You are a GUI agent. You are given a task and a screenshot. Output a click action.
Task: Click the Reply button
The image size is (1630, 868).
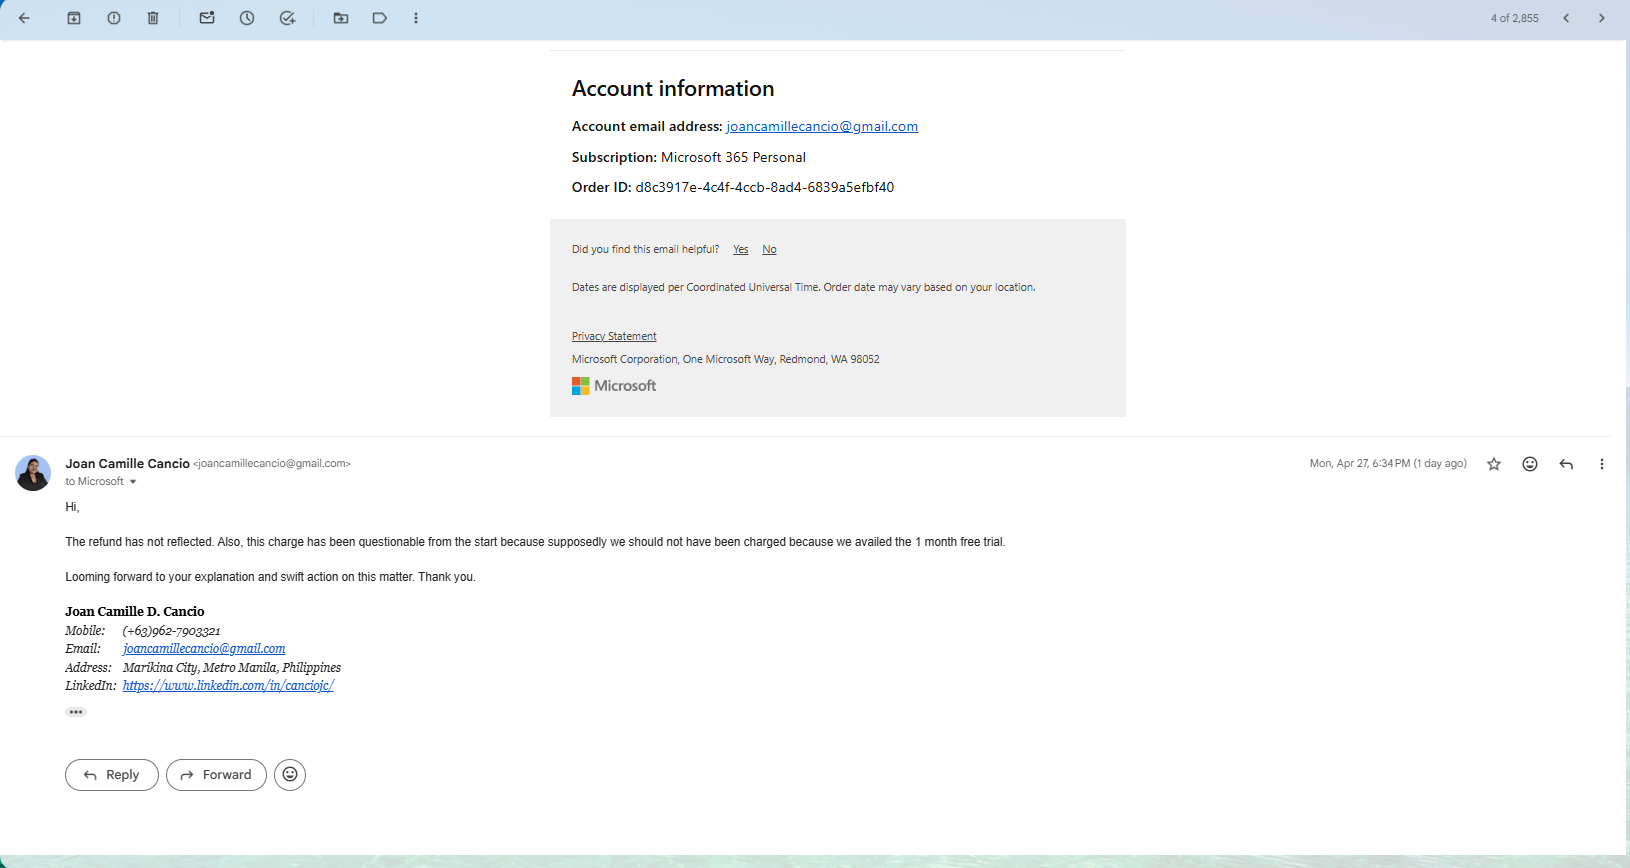[112, 775]
